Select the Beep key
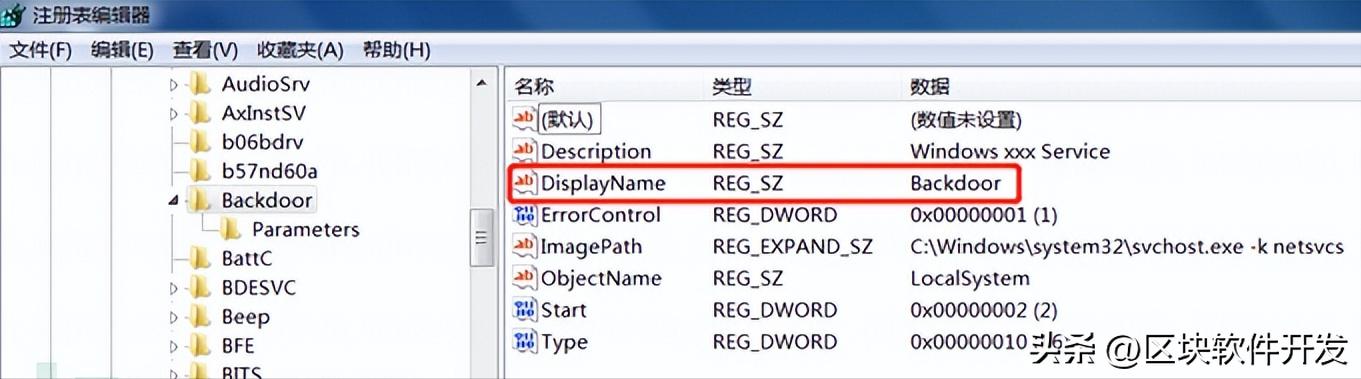Image resolution: width=1361 pixels, height=379 pixels. (x=245, y=317)
